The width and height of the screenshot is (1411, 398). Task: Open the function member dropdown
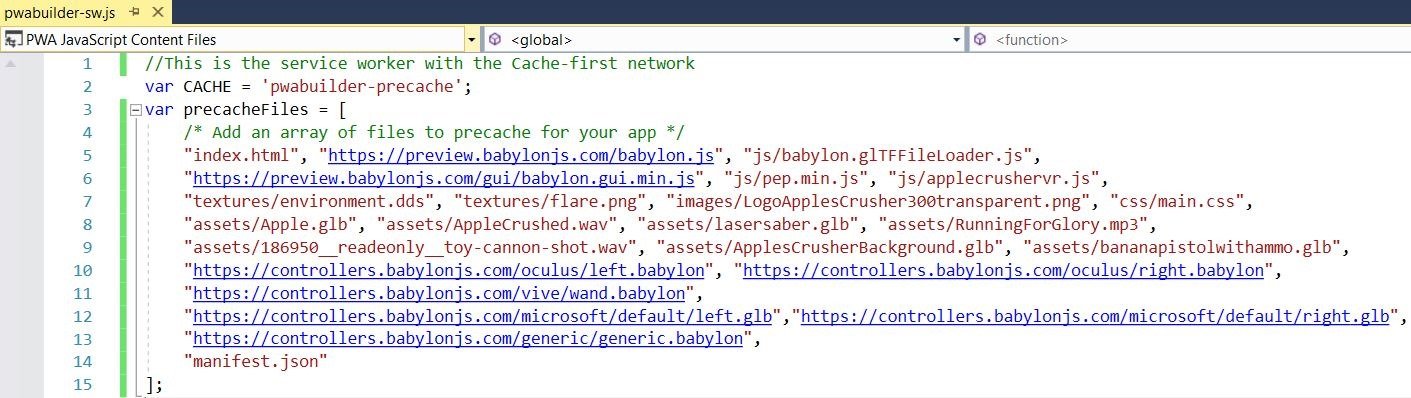(x=1190, y=40)
